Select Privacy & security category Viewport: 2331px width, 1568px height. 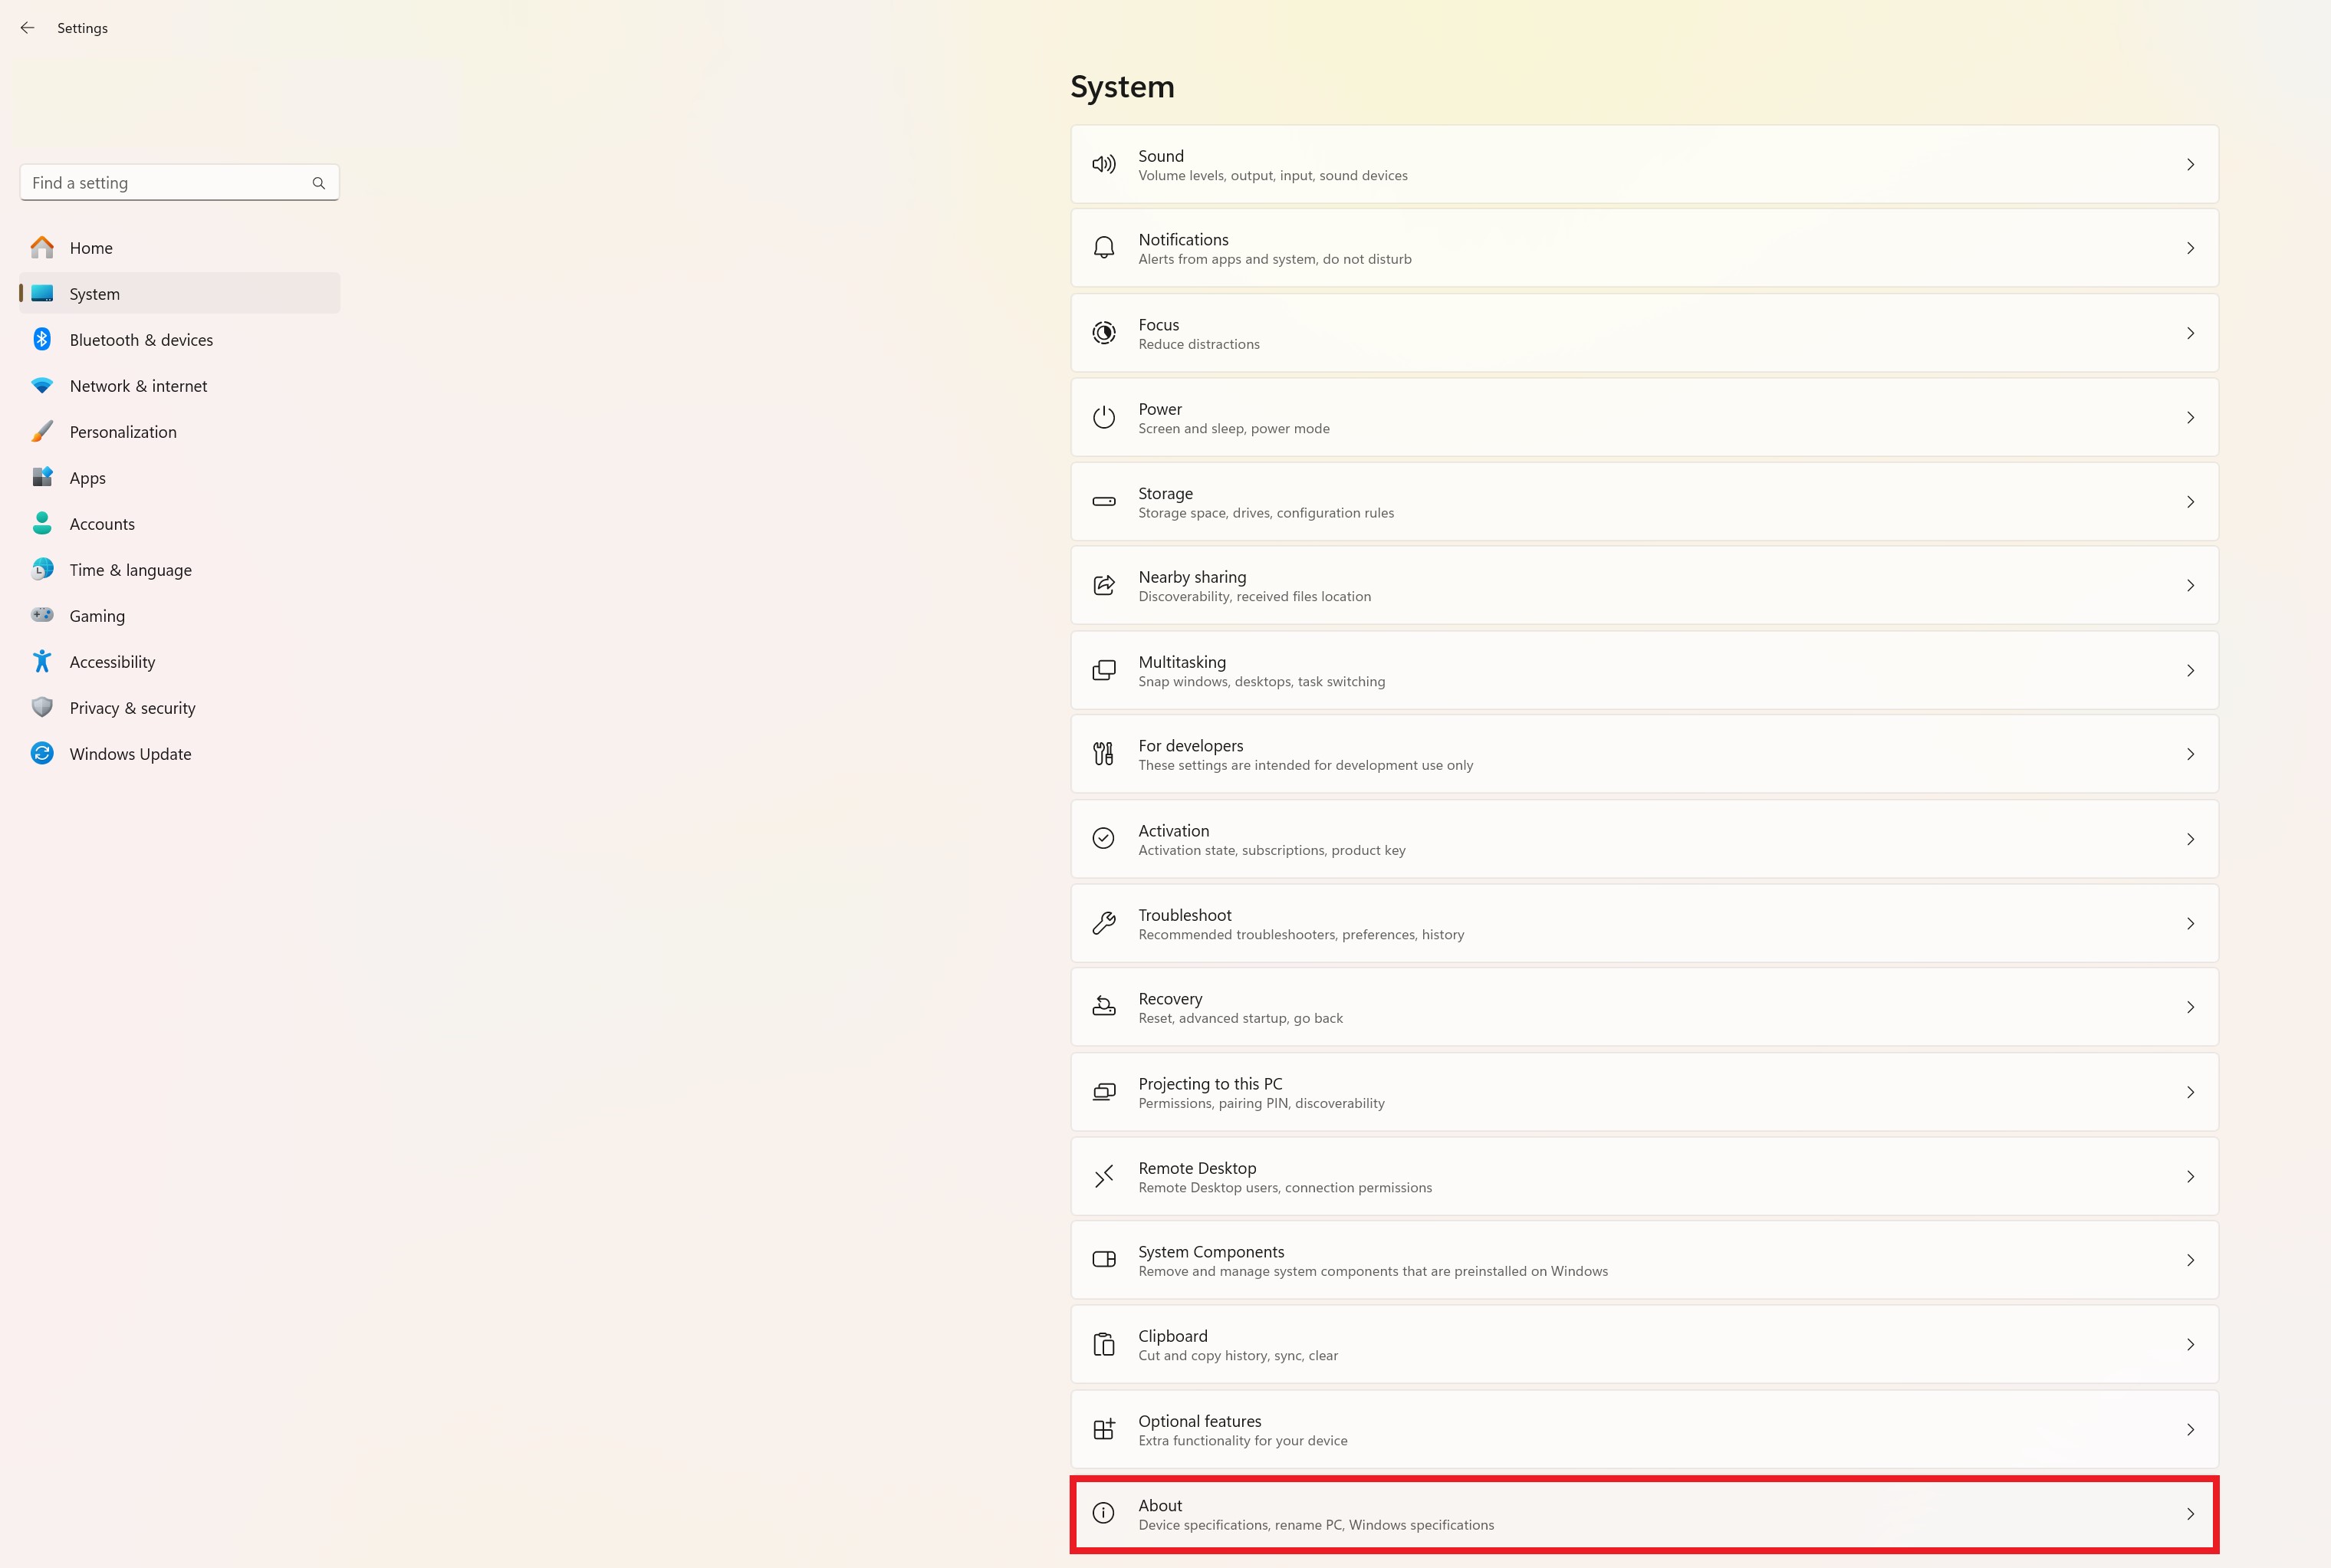[132, 708]
